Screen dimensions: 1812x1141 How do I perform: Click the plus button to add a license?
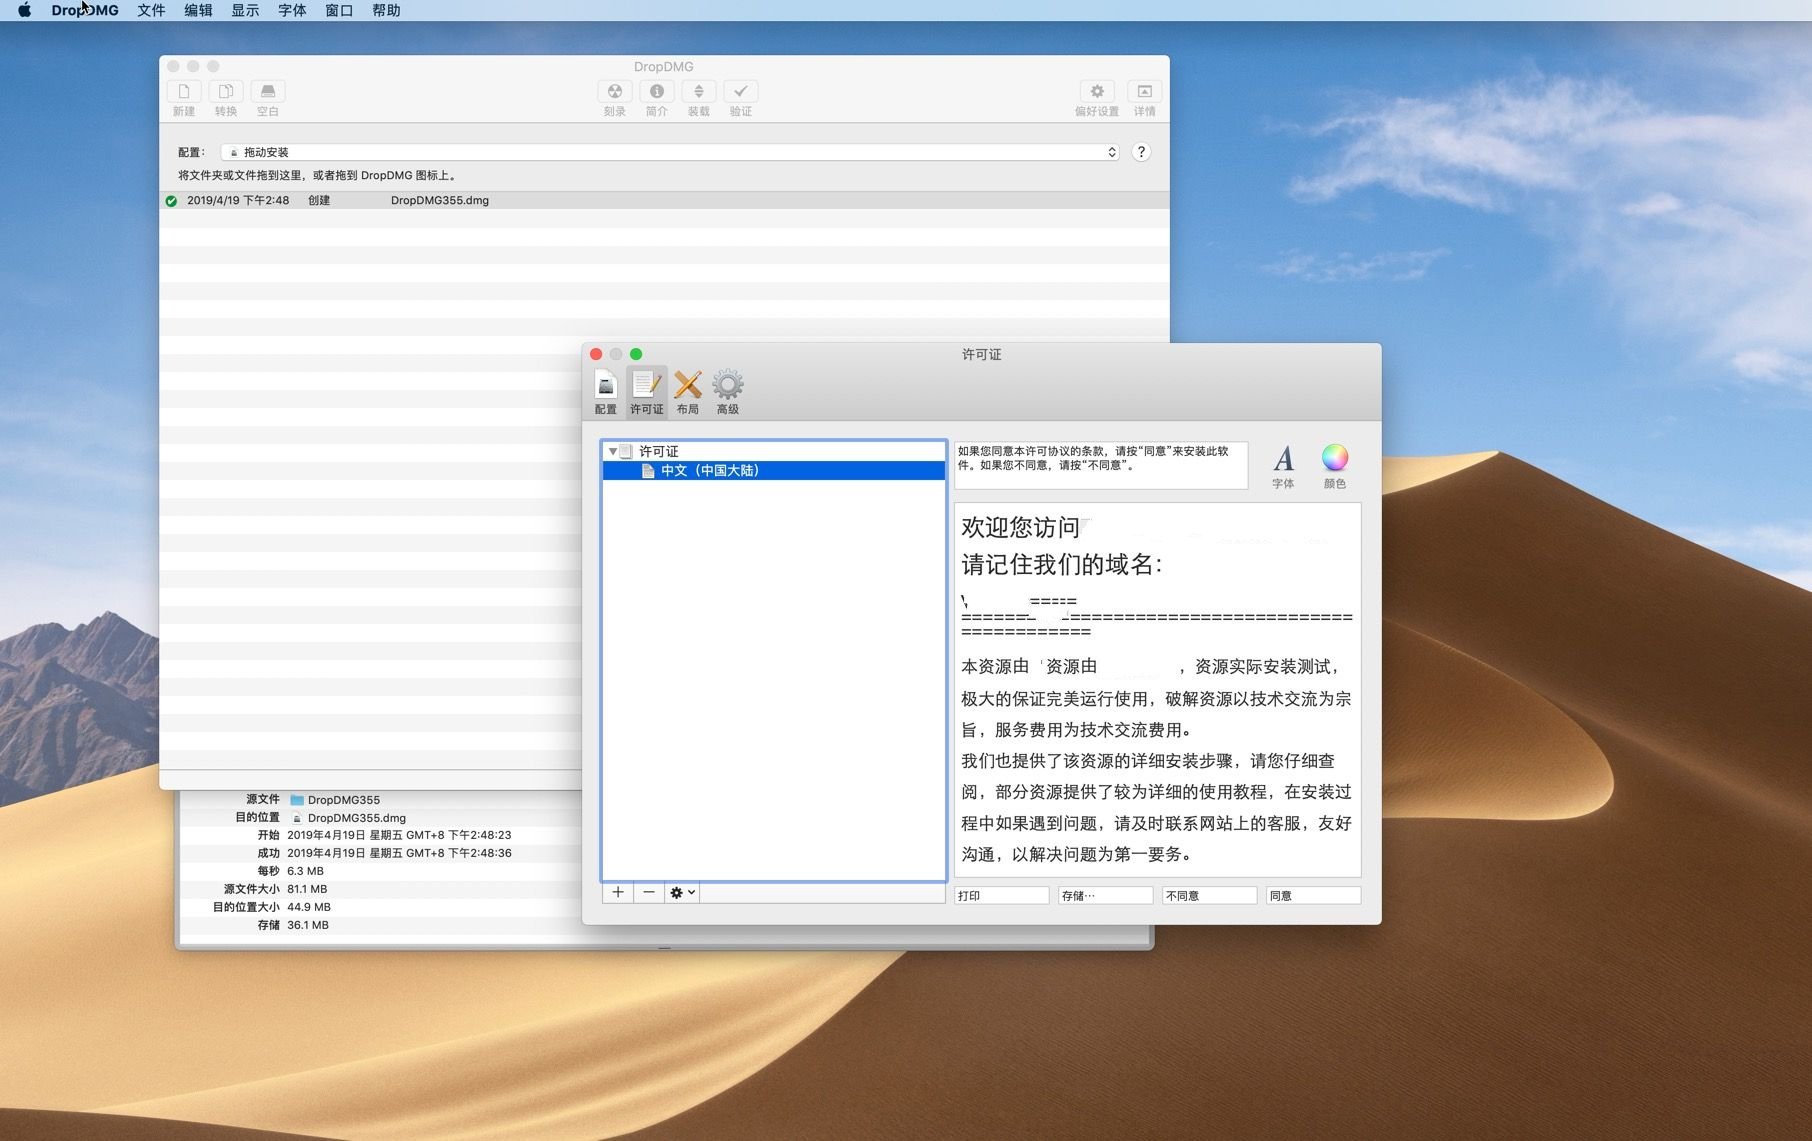618,892
